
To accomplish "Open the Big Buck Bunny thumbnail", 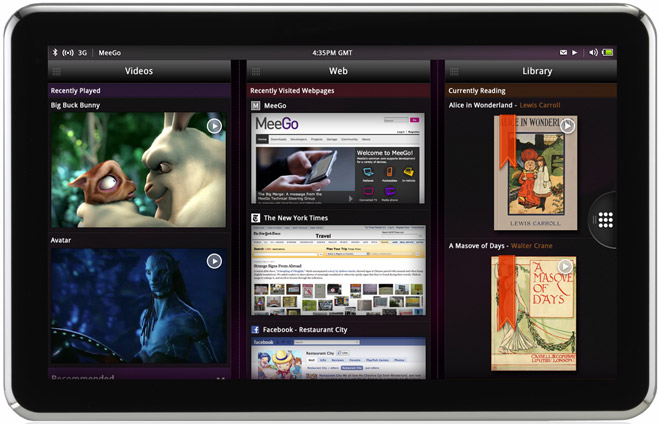I will pyautogui.click(x=138, y=170).
